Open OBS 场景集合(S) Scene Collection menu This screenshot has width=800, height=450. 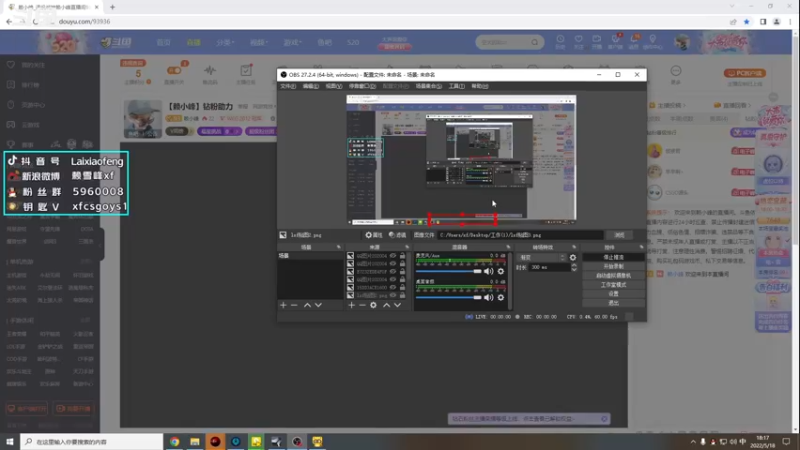coord(429,86)
